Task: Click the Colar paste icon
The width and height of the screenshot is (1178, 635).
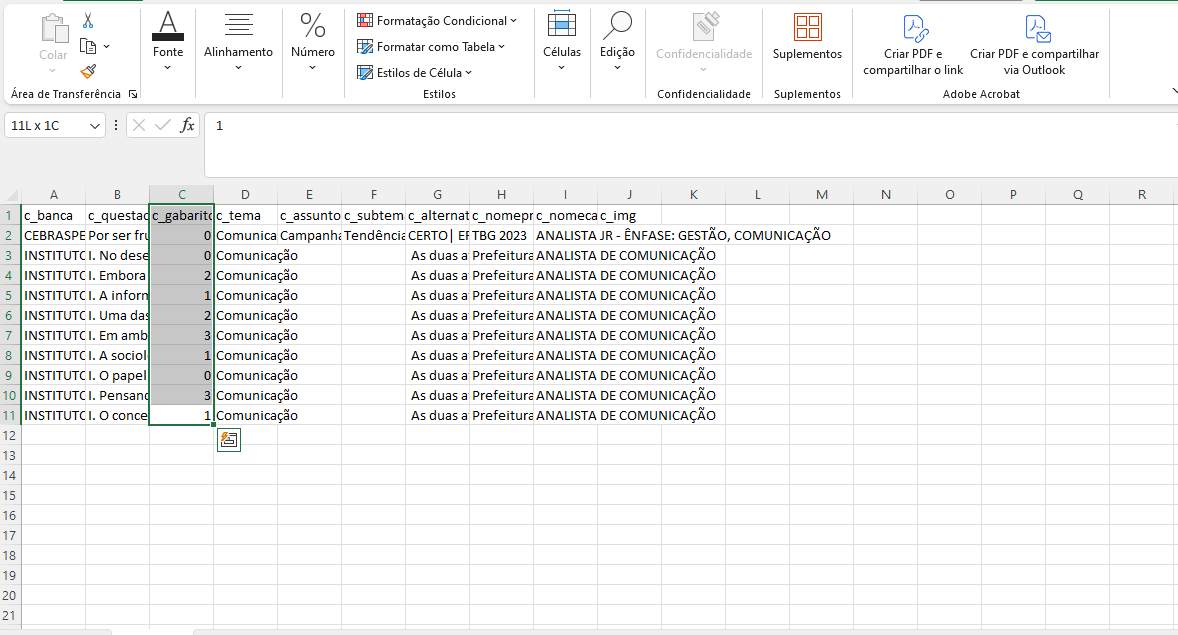Action: 53,29
